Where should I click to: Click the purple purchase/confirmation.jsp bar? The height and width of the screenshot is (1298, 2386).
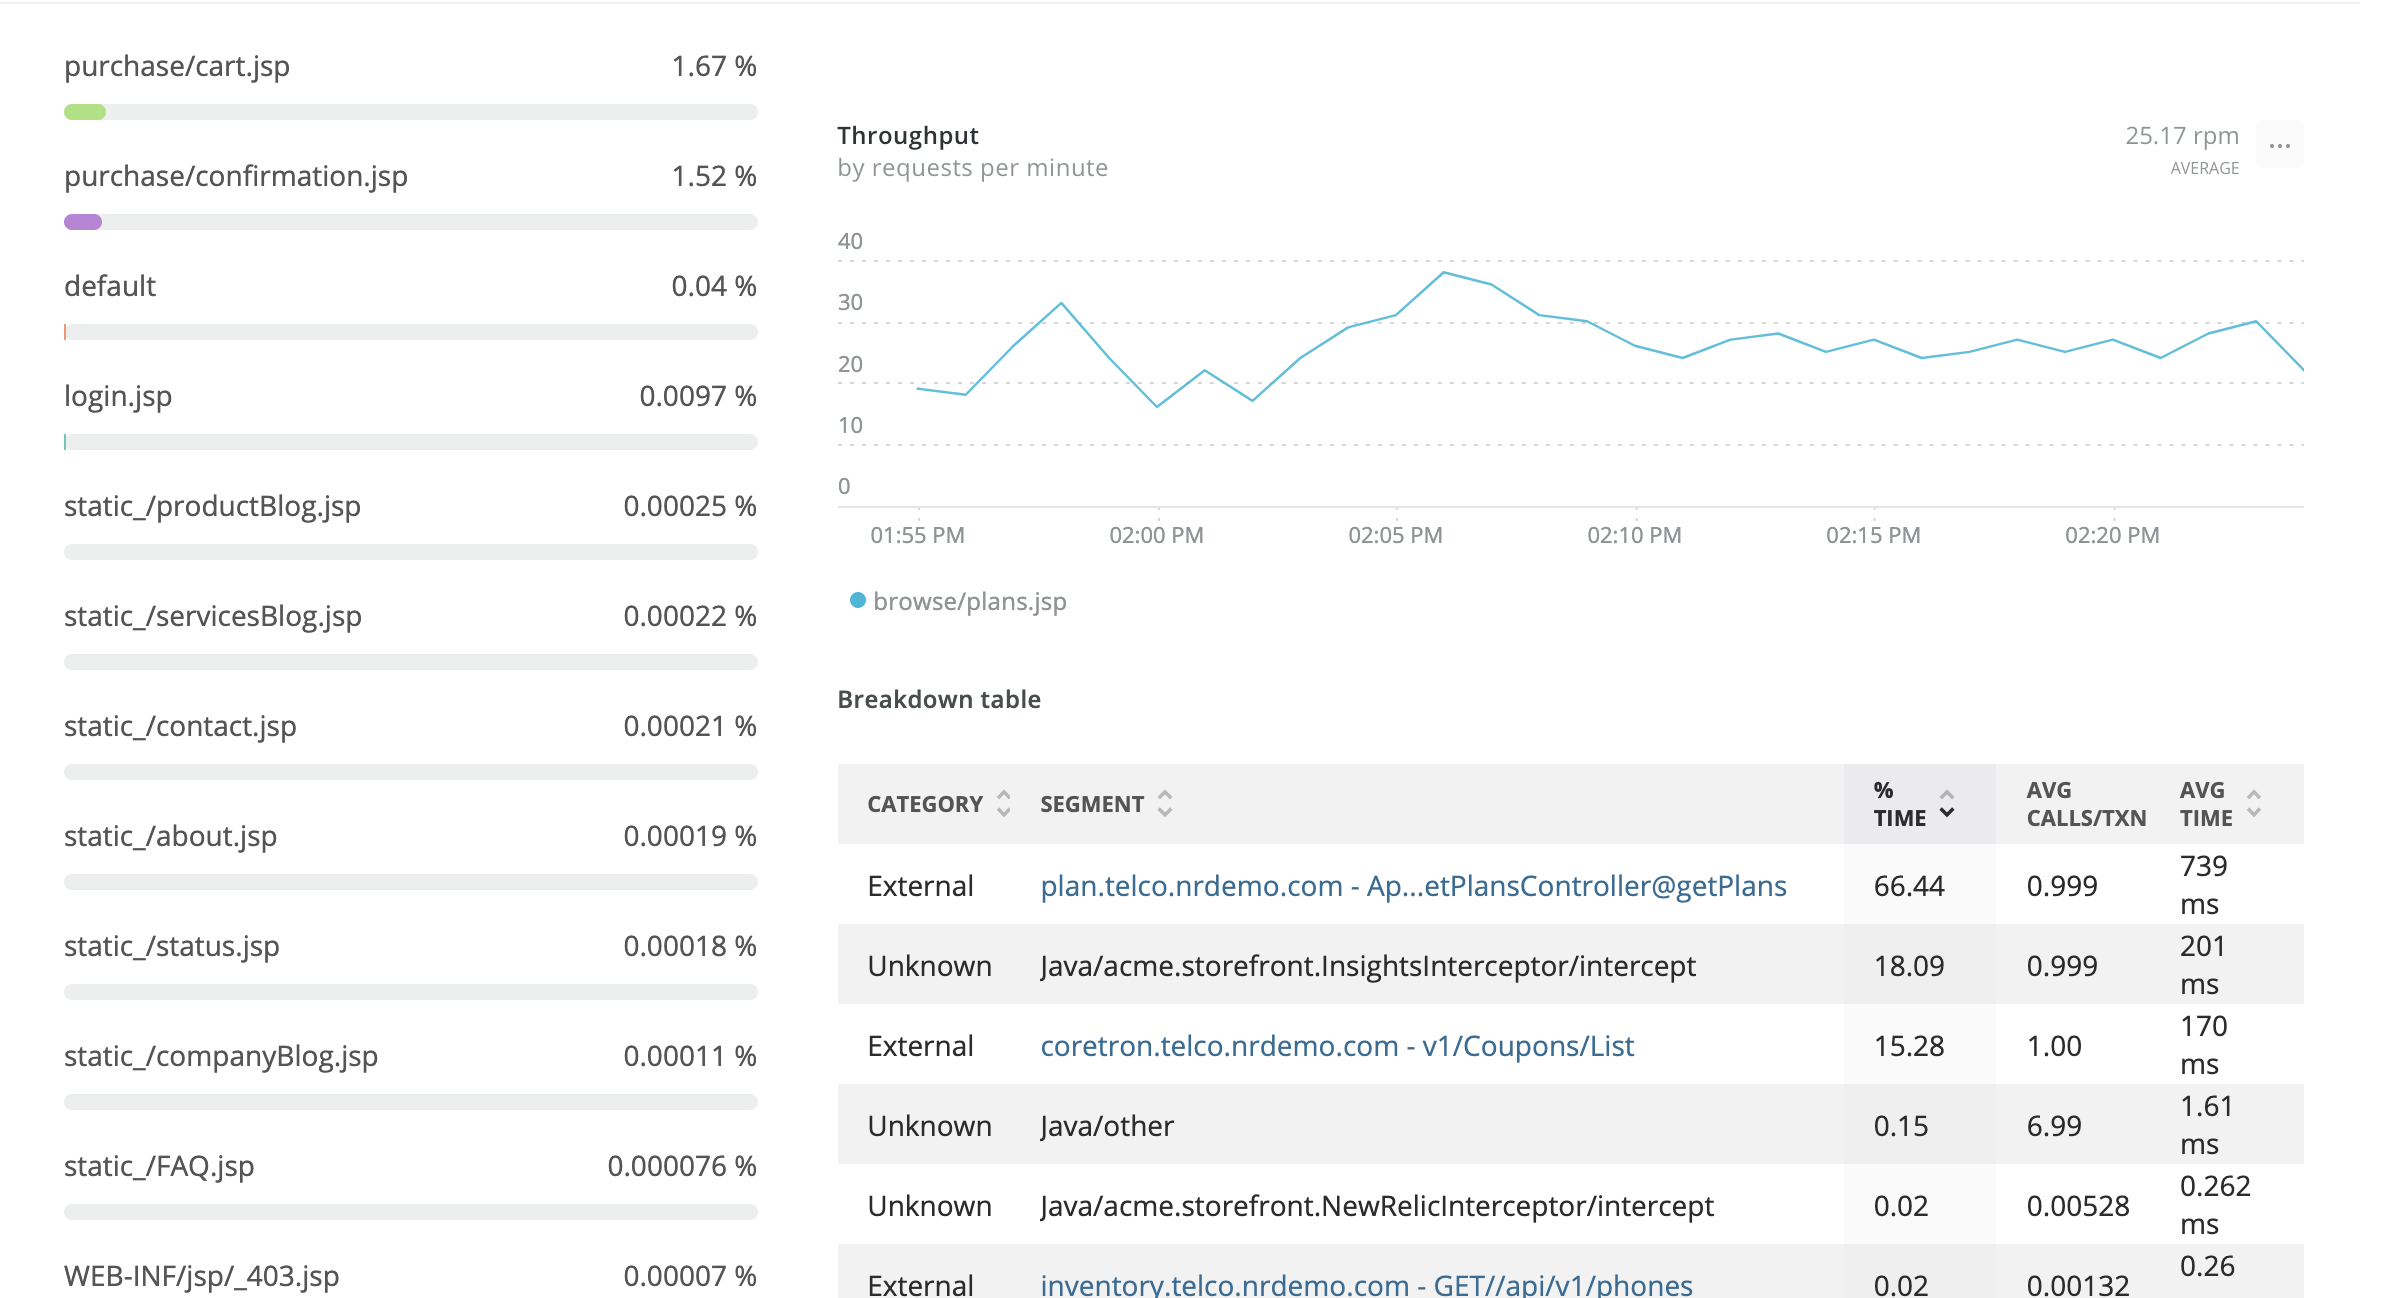tap(83, 222)
